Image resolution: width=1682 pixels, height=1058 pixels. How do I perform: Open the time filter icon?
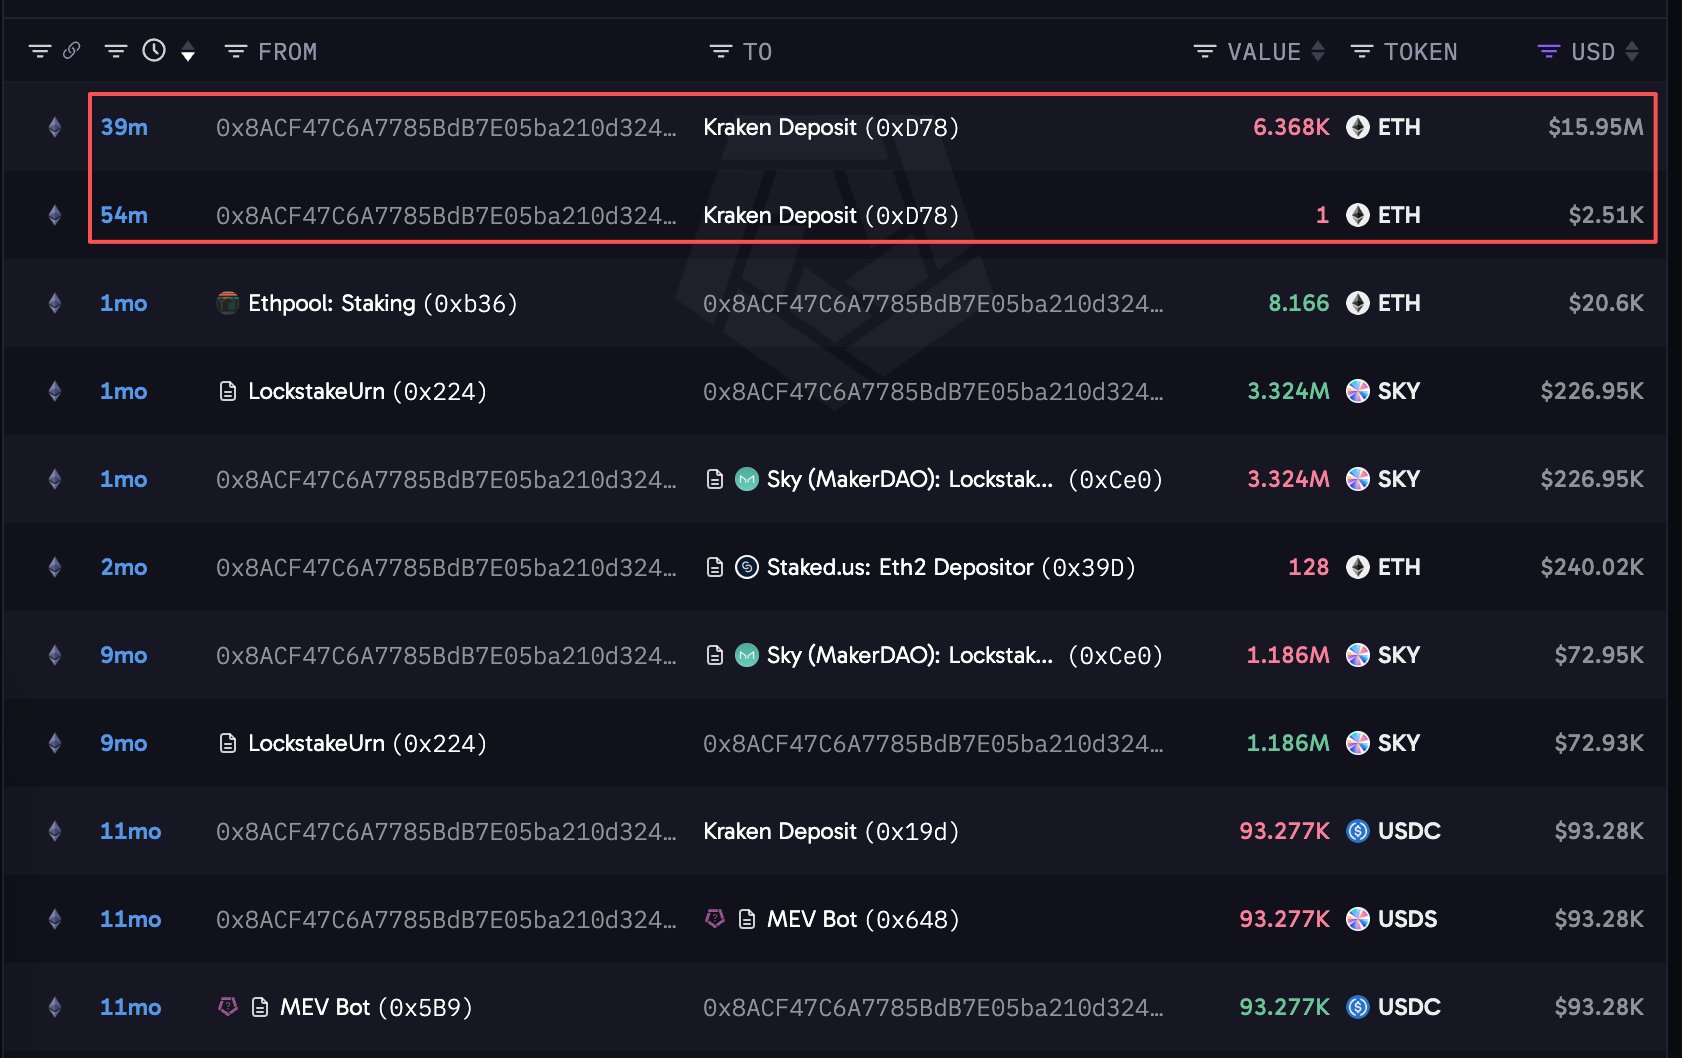click(x=116, y=51)
